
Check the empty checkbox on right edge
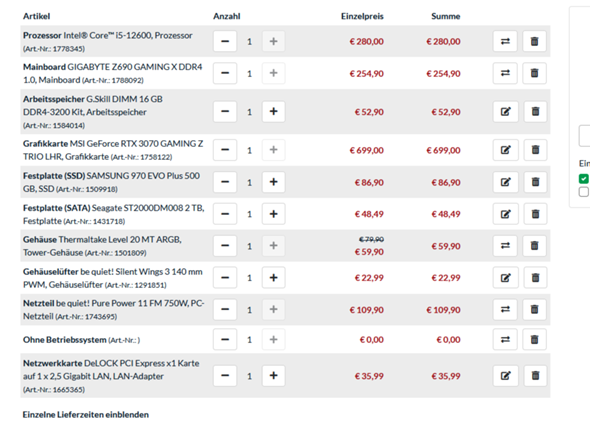pyautogui.click(x=584, y=192)
